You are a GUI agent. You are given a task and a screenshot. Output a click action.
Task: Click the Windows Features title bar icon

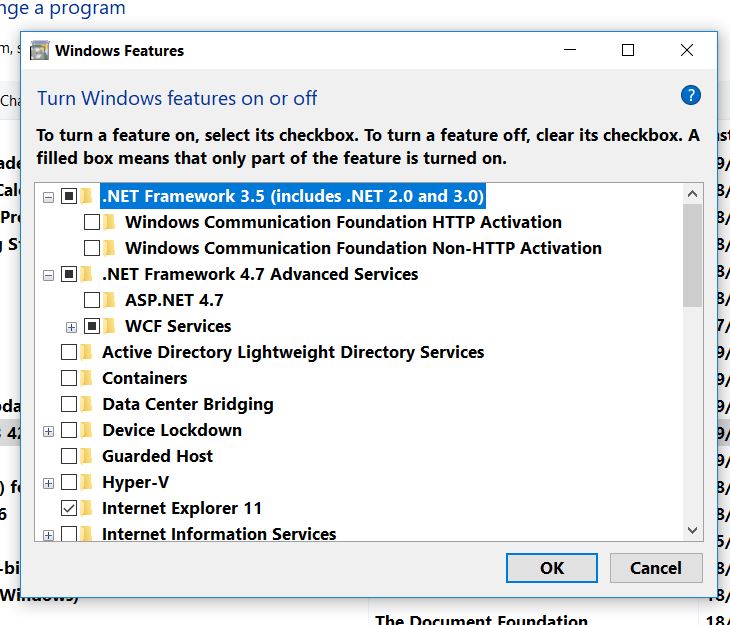pos(40,50)
